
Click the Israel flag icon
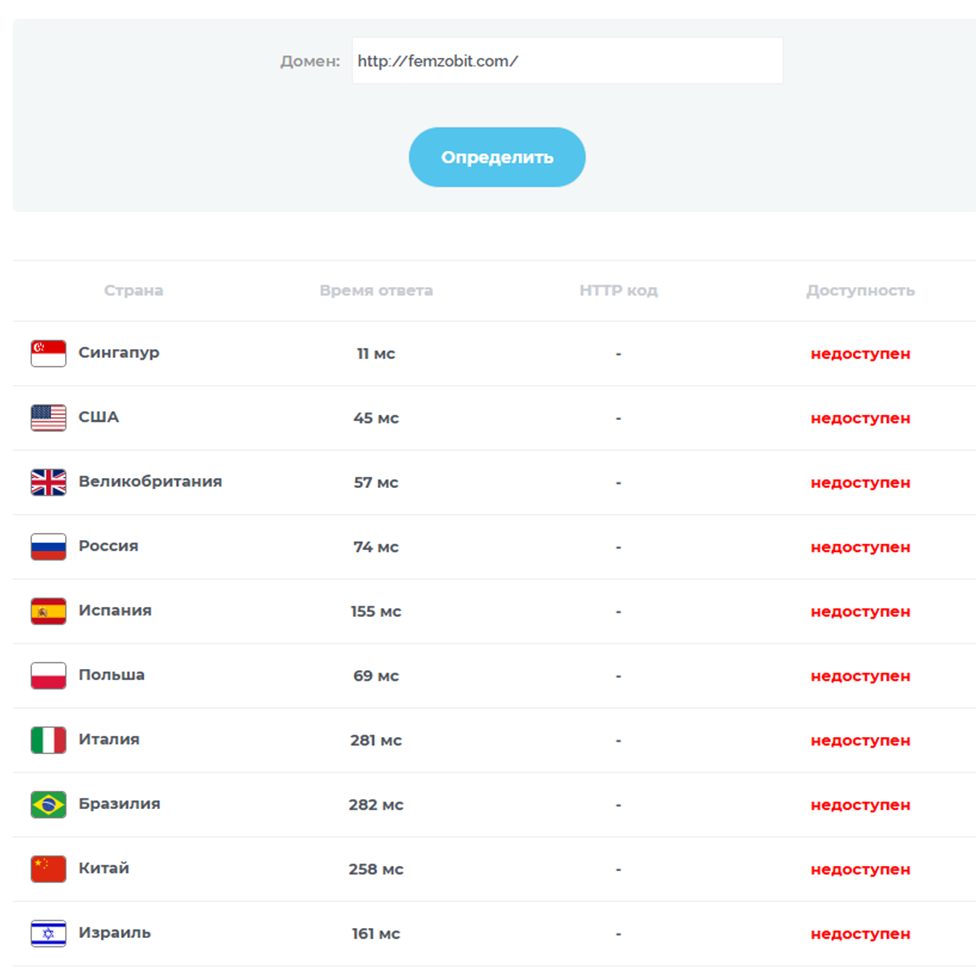pyautogui.click(x=48, y=933)
